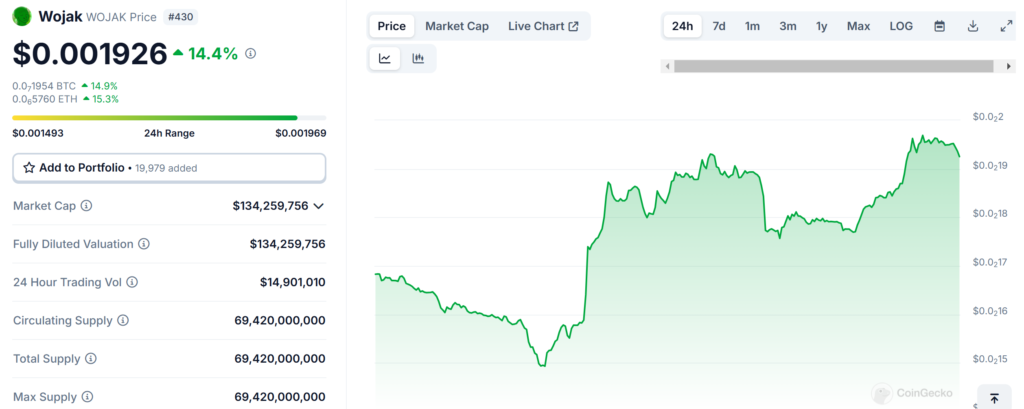Image resolution: width=1024 pixels, height=409 pixels.
Task: Expand the chart to fullscreen
Action: pos(1006,26)
